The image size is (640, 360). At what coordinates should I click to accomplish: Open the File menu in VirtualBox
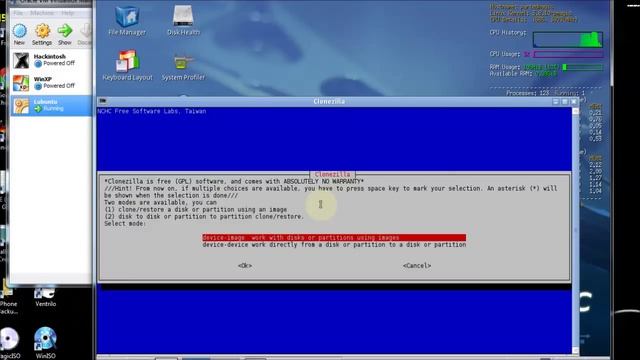tap(18, 13)
